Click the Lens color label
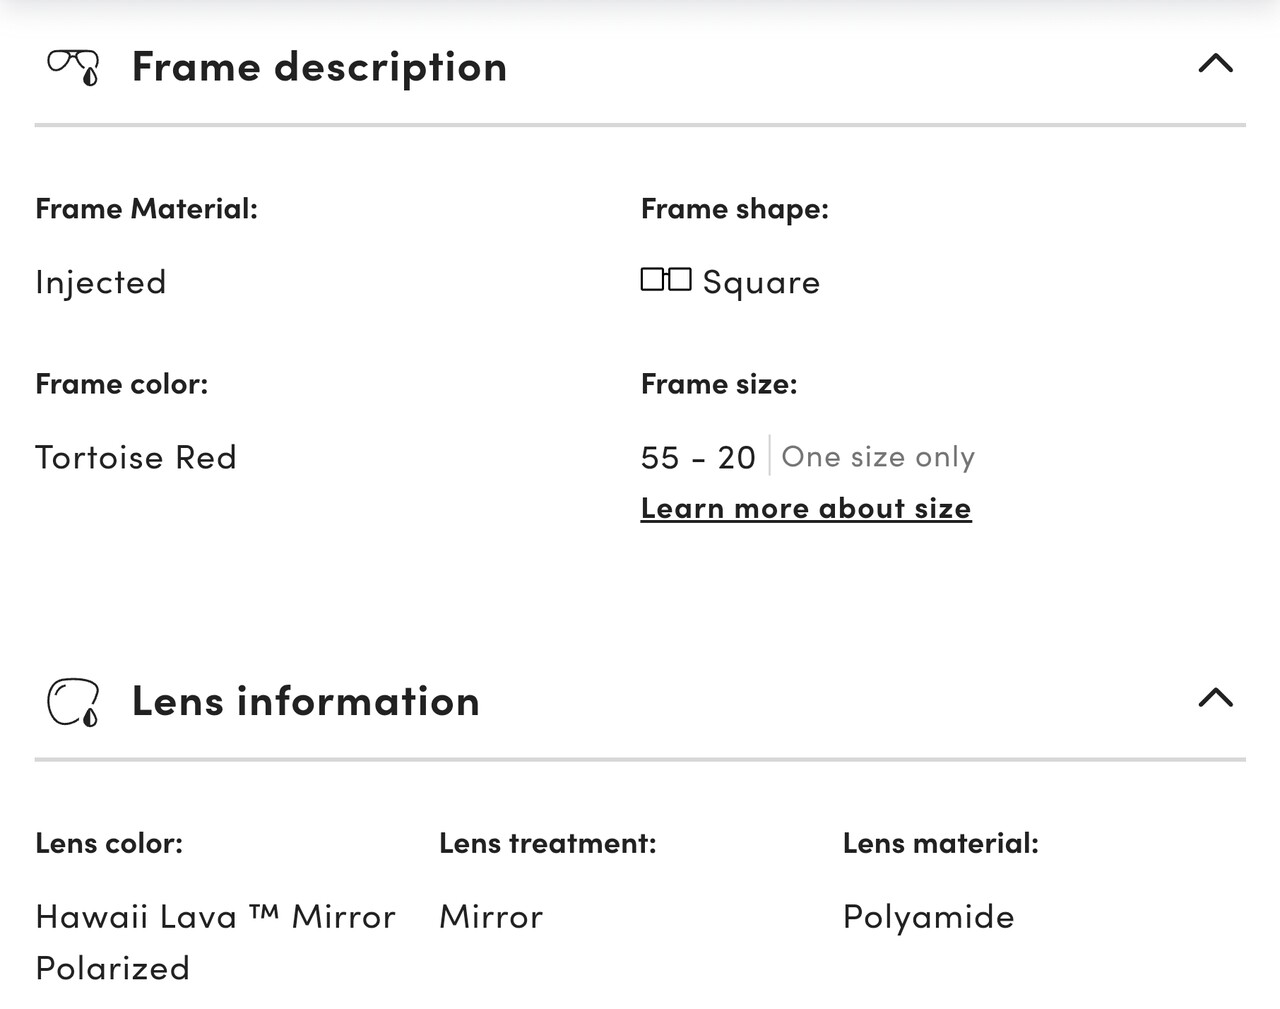The height and width of the screenshot is (1009, 1280). coord(109,843)
